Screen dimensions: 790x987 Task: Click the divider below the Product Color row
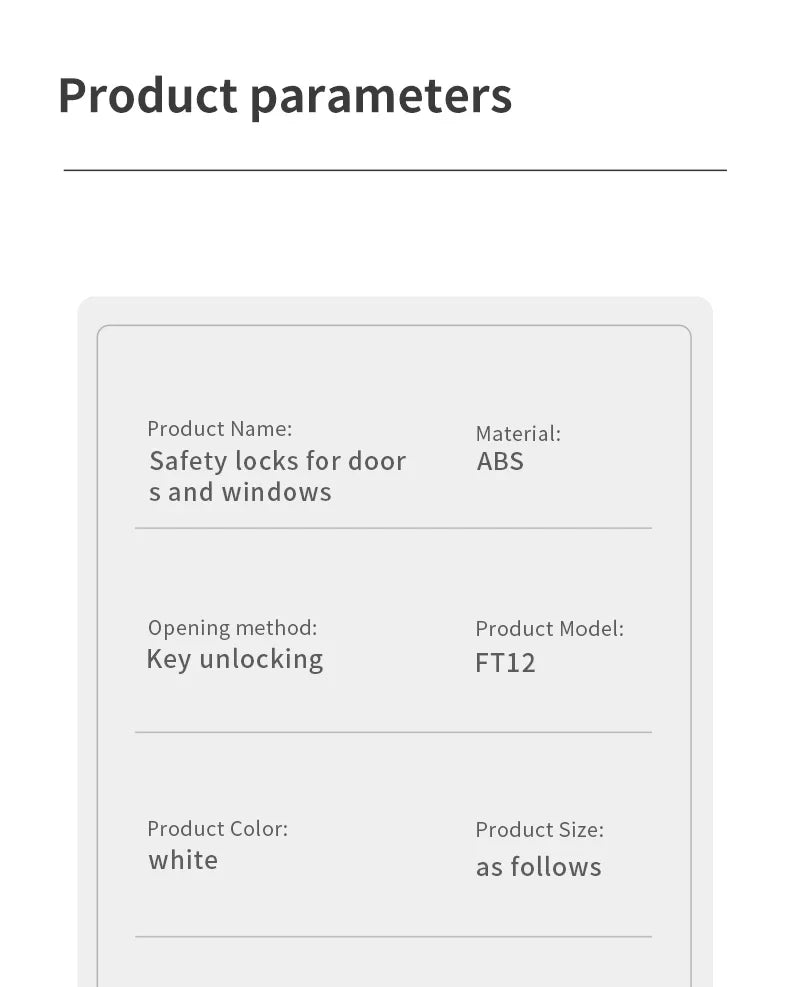pyautogui.click(x=393, y=937)
